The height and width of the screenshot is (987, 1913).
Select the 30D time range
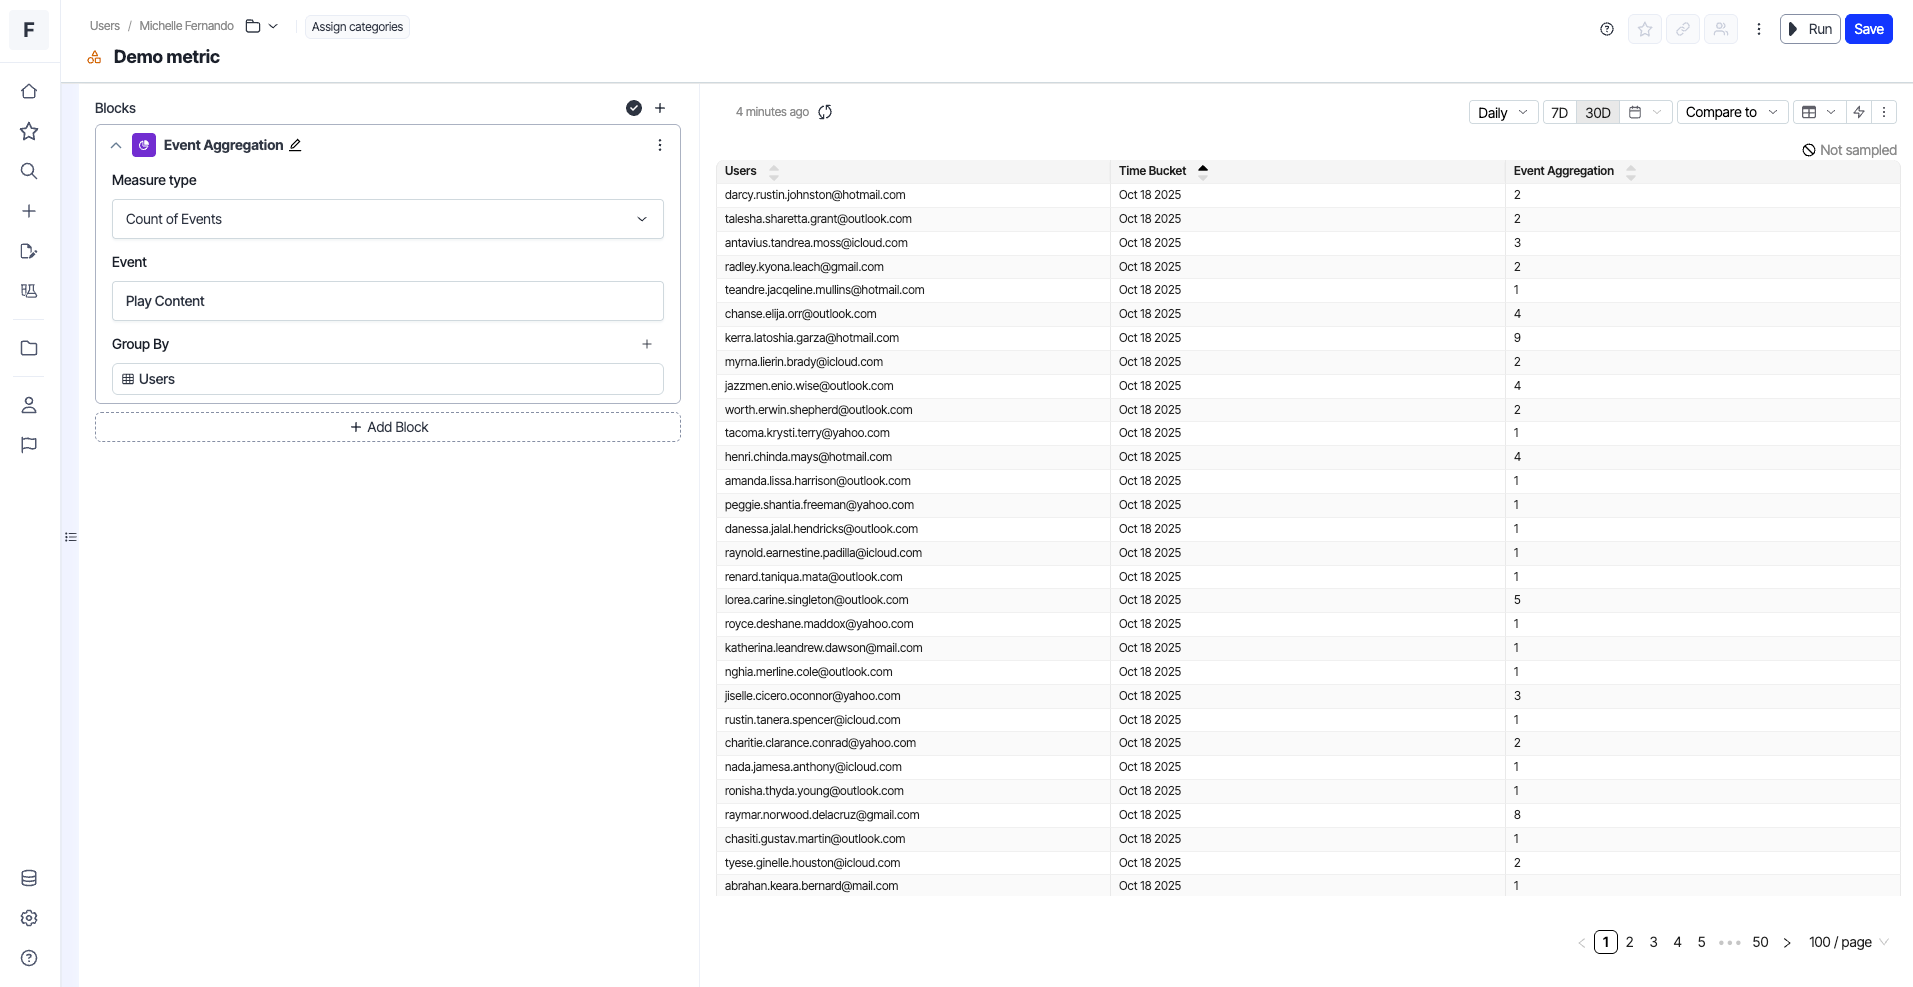[x=1597, y=112]
